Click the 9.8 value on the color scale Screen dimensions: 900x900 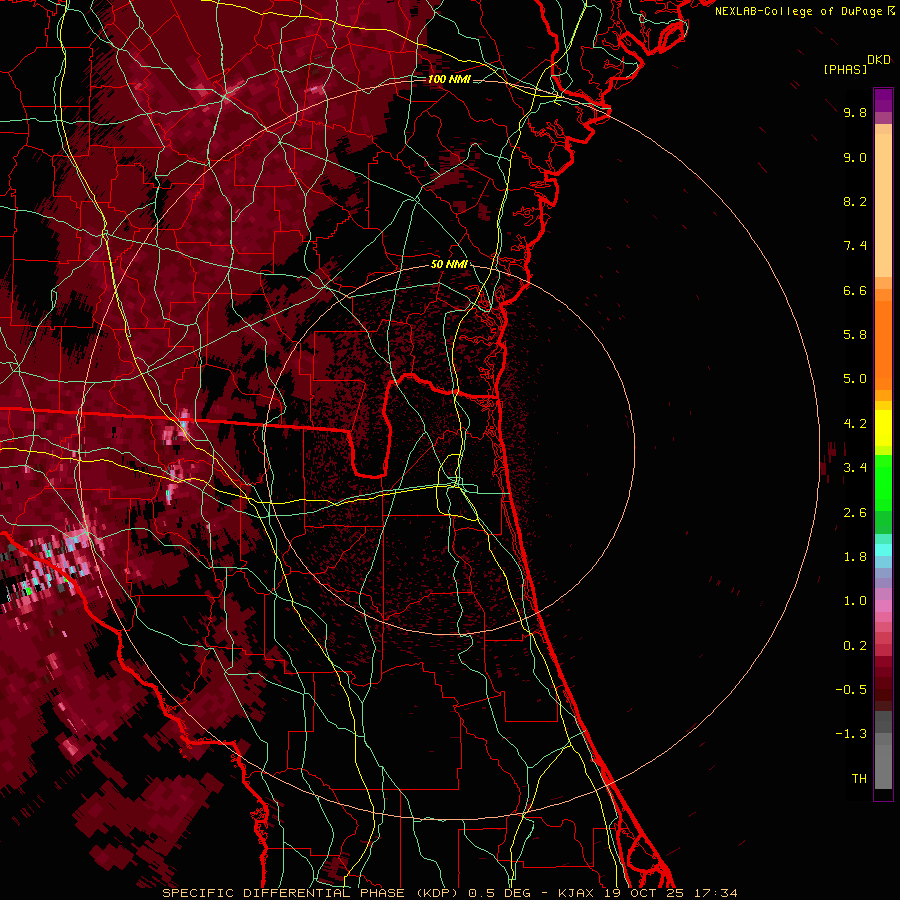click(x=855, y=112)
